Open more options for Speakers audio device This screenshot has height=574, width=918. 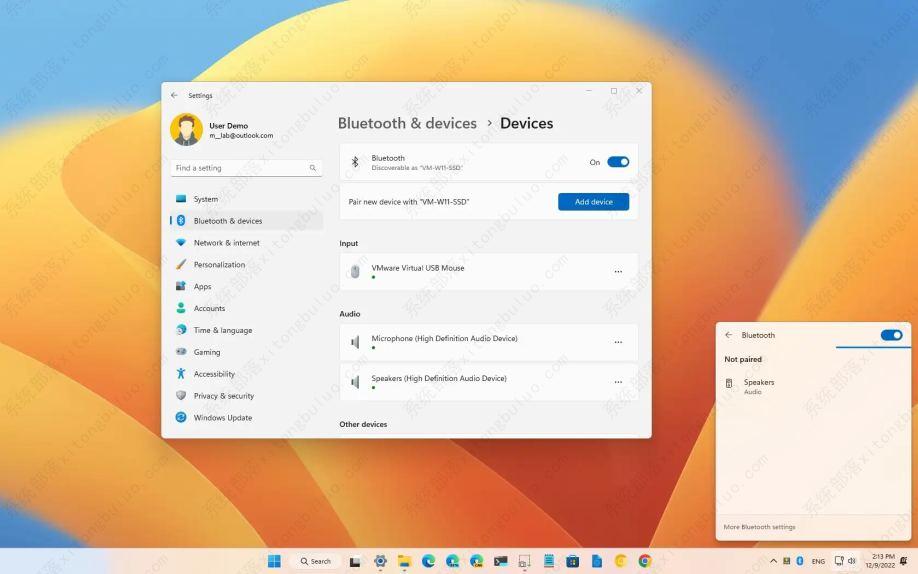pyautogui.click(x=618, y=382)
